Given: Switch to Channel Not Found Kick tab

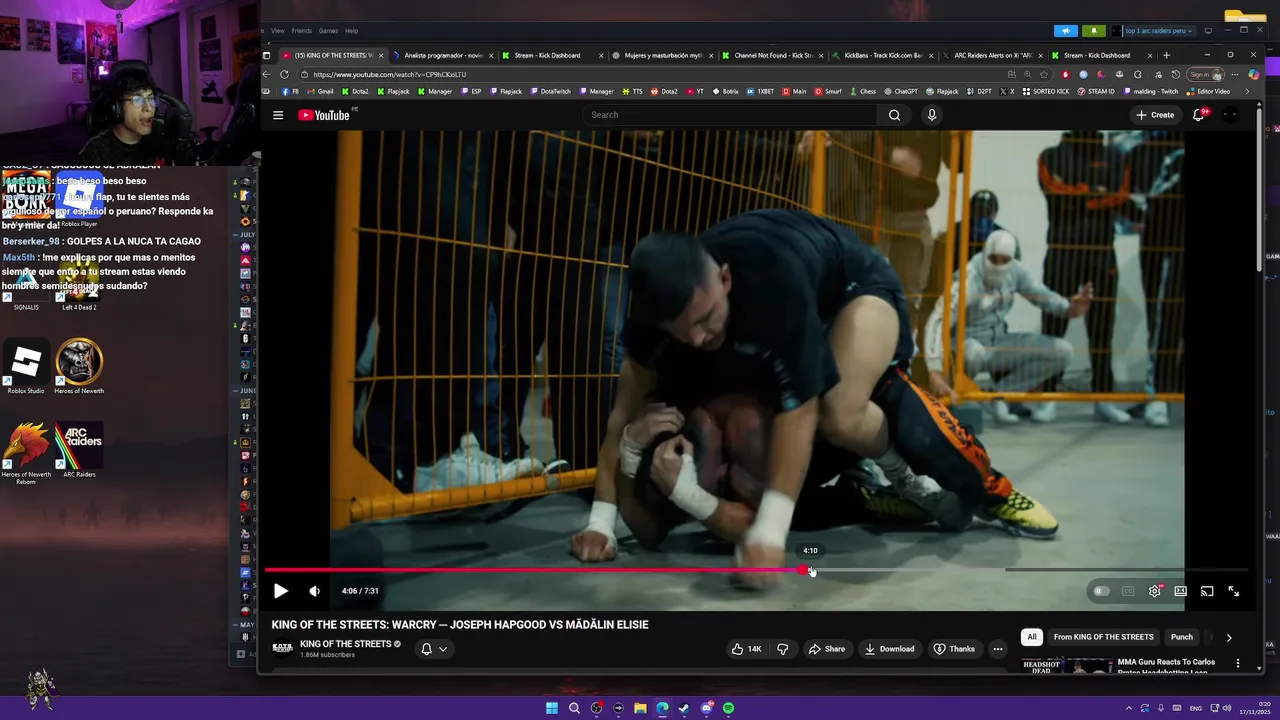Looking at the screenshot, I should point(772,56).
